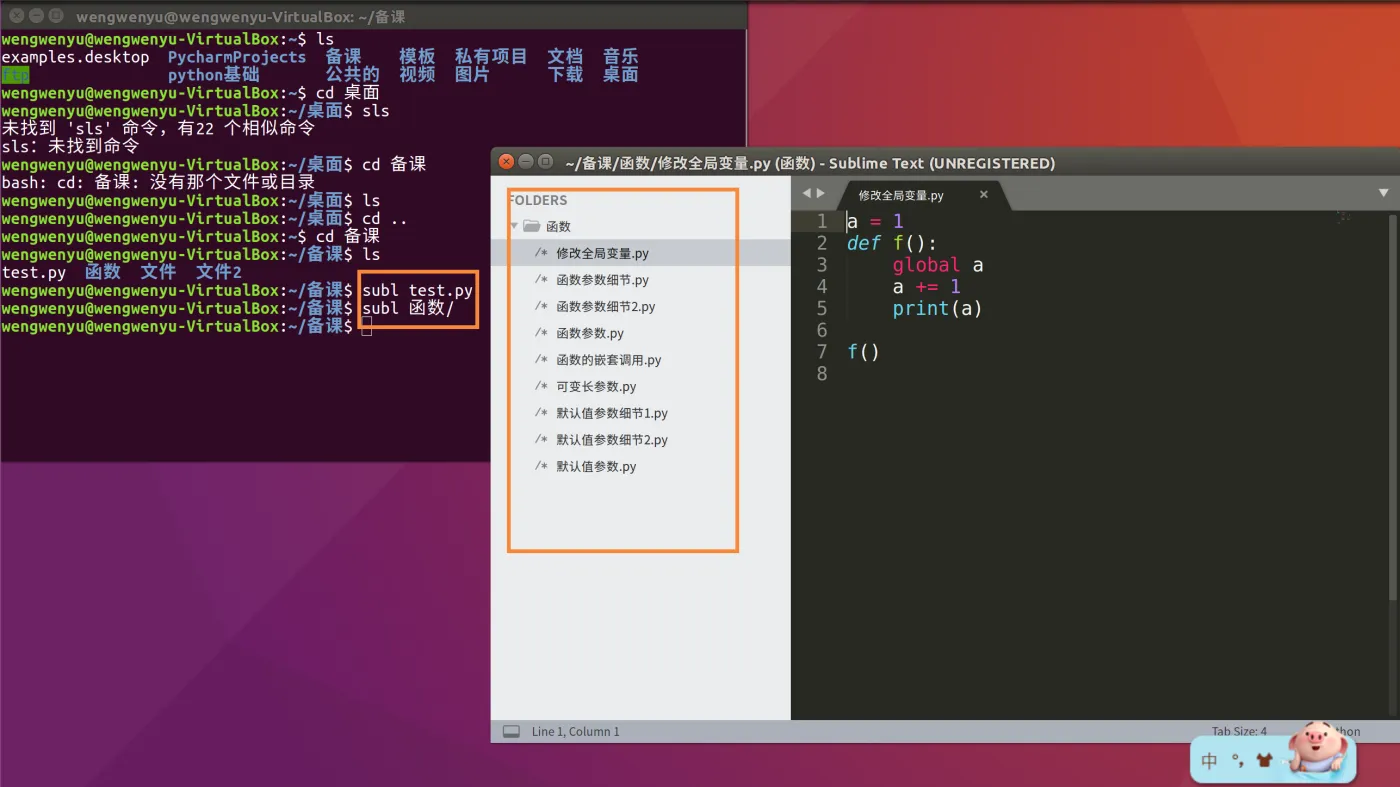
Task: Maximize the terminal window
Action: [x=55, y=16]
